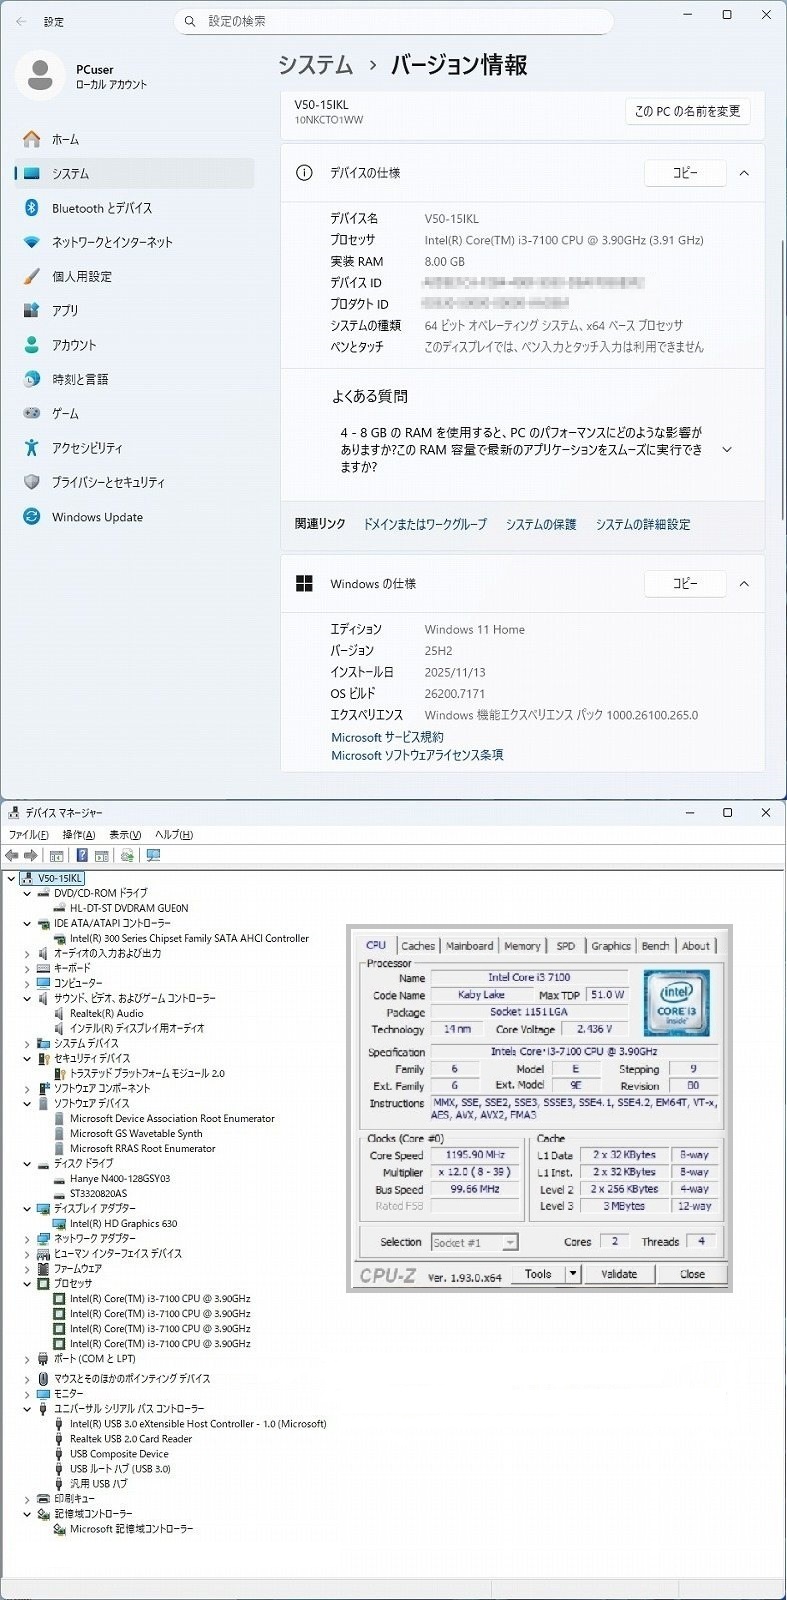Viewport: 787px width, 1600px height.
Task: Click the back arrow in Device Manager toolbar
Action: tap(12, 856)
